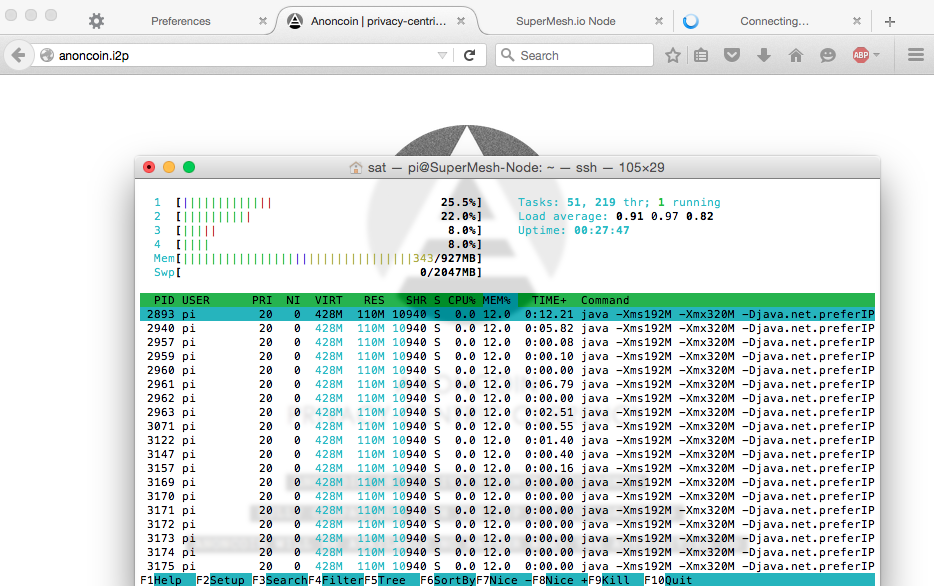
Task: Open a new tab with plus button
Action: pos(890,21)
